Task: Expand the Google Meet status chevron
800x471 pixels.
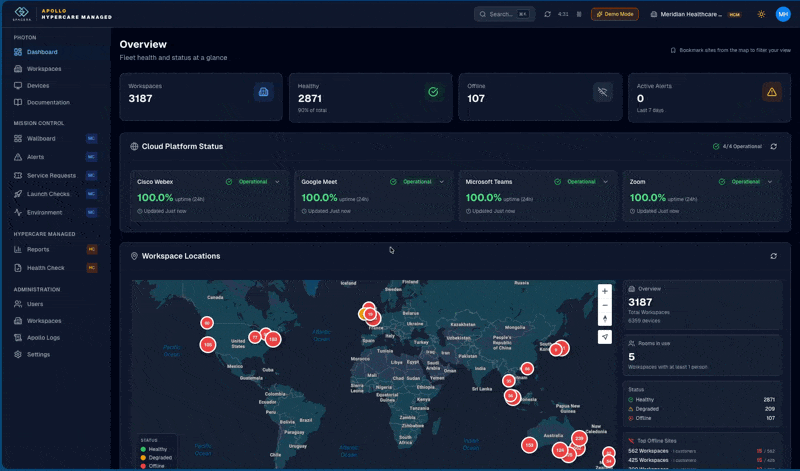Action: pos(442,182)
